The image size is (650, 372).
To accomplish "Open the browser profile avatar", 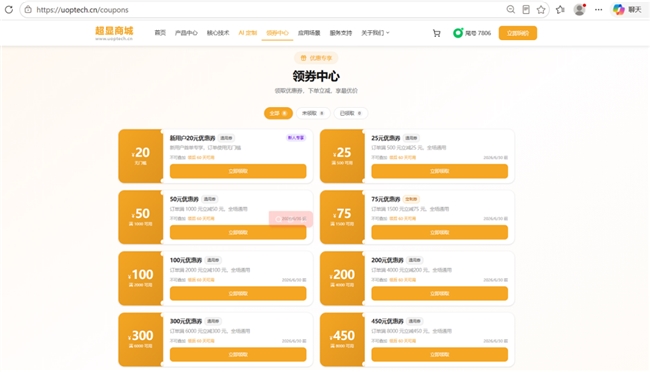I will click(579, 10).
